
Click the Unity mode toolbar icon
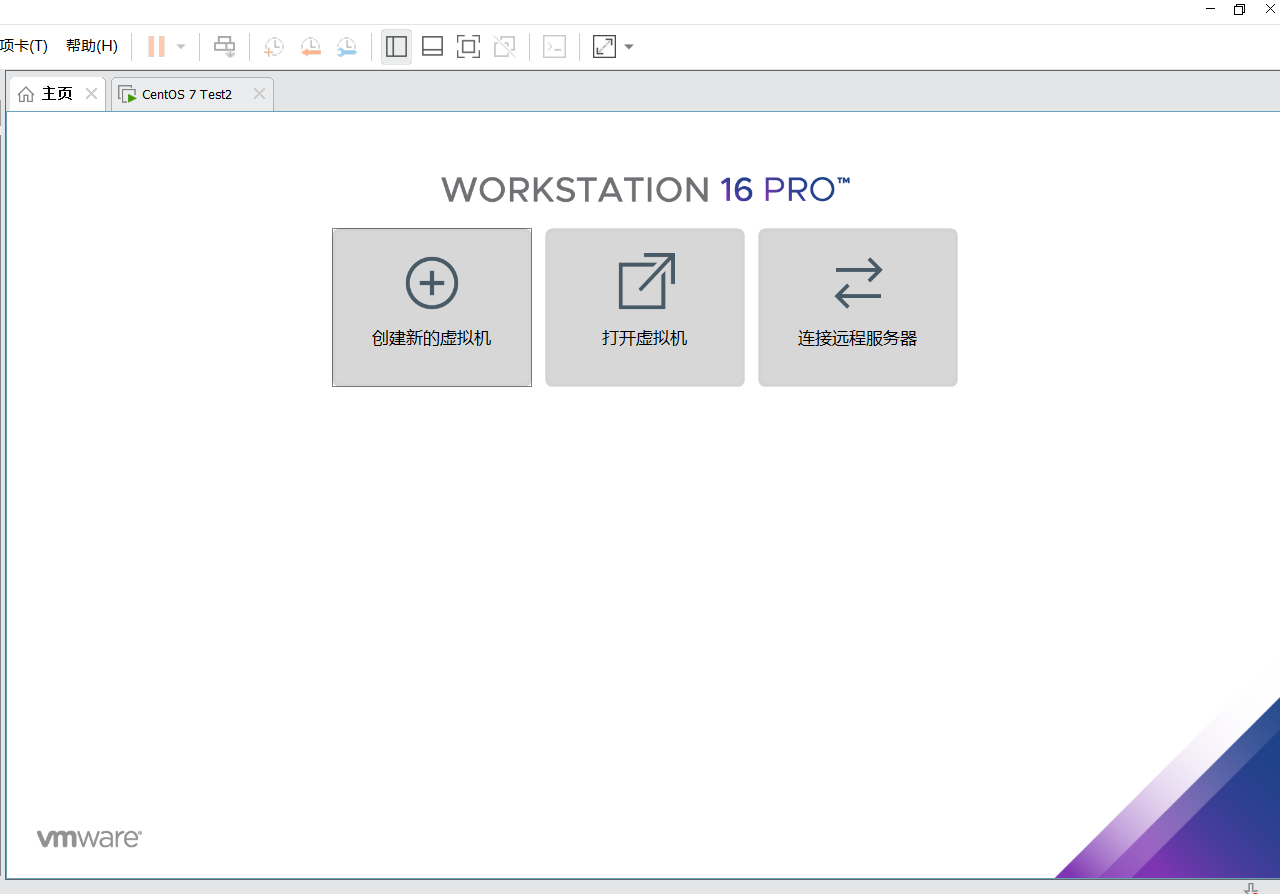click(x=504, y=46)
